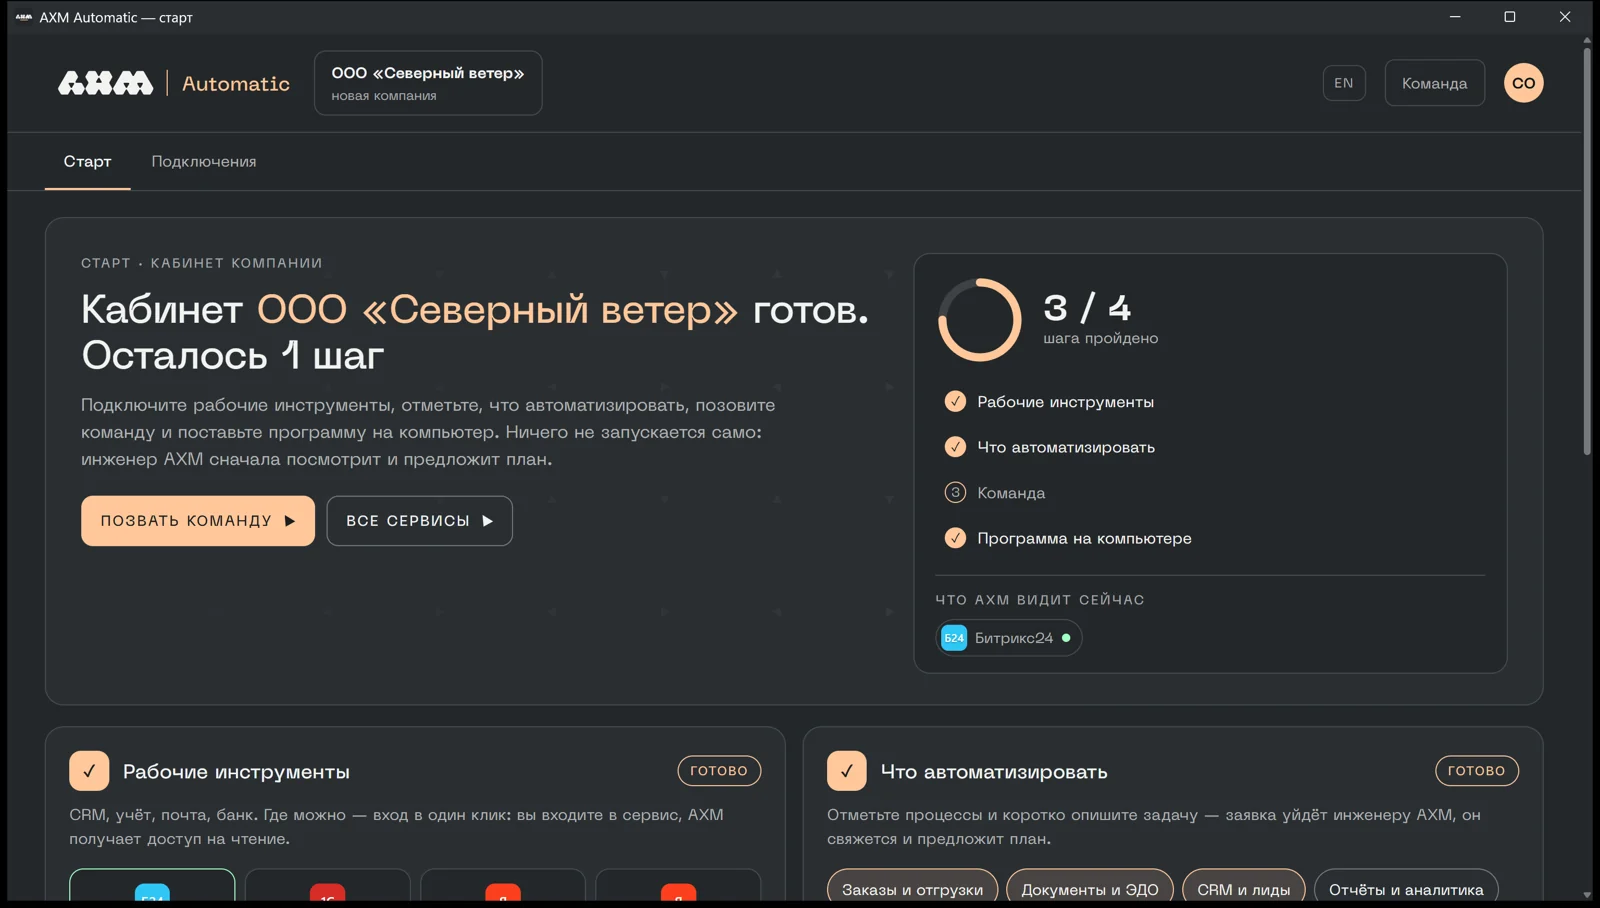Click the ВСЕ СЕРВИСЫ button
1600x908 pixels.
[420, 521]
